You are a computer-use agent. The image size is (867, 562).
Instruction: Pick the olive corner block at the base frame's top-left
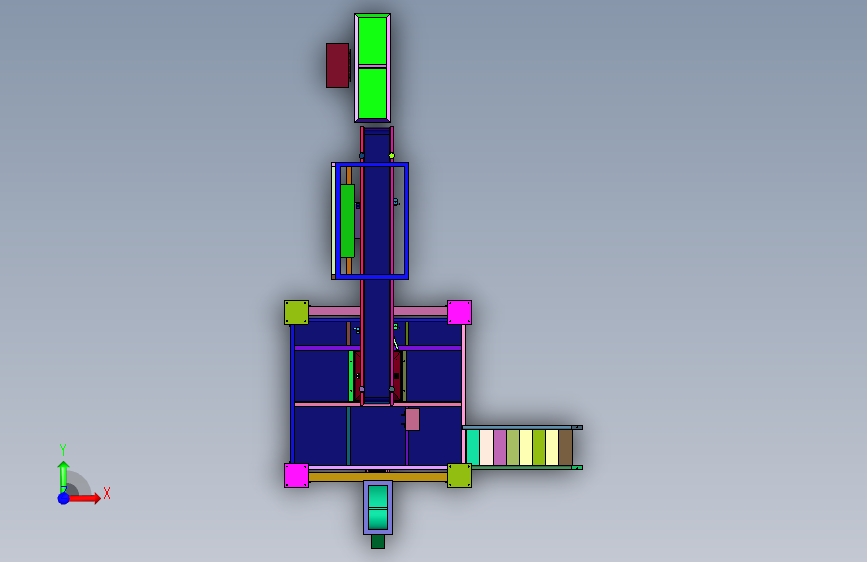[296, 313]
